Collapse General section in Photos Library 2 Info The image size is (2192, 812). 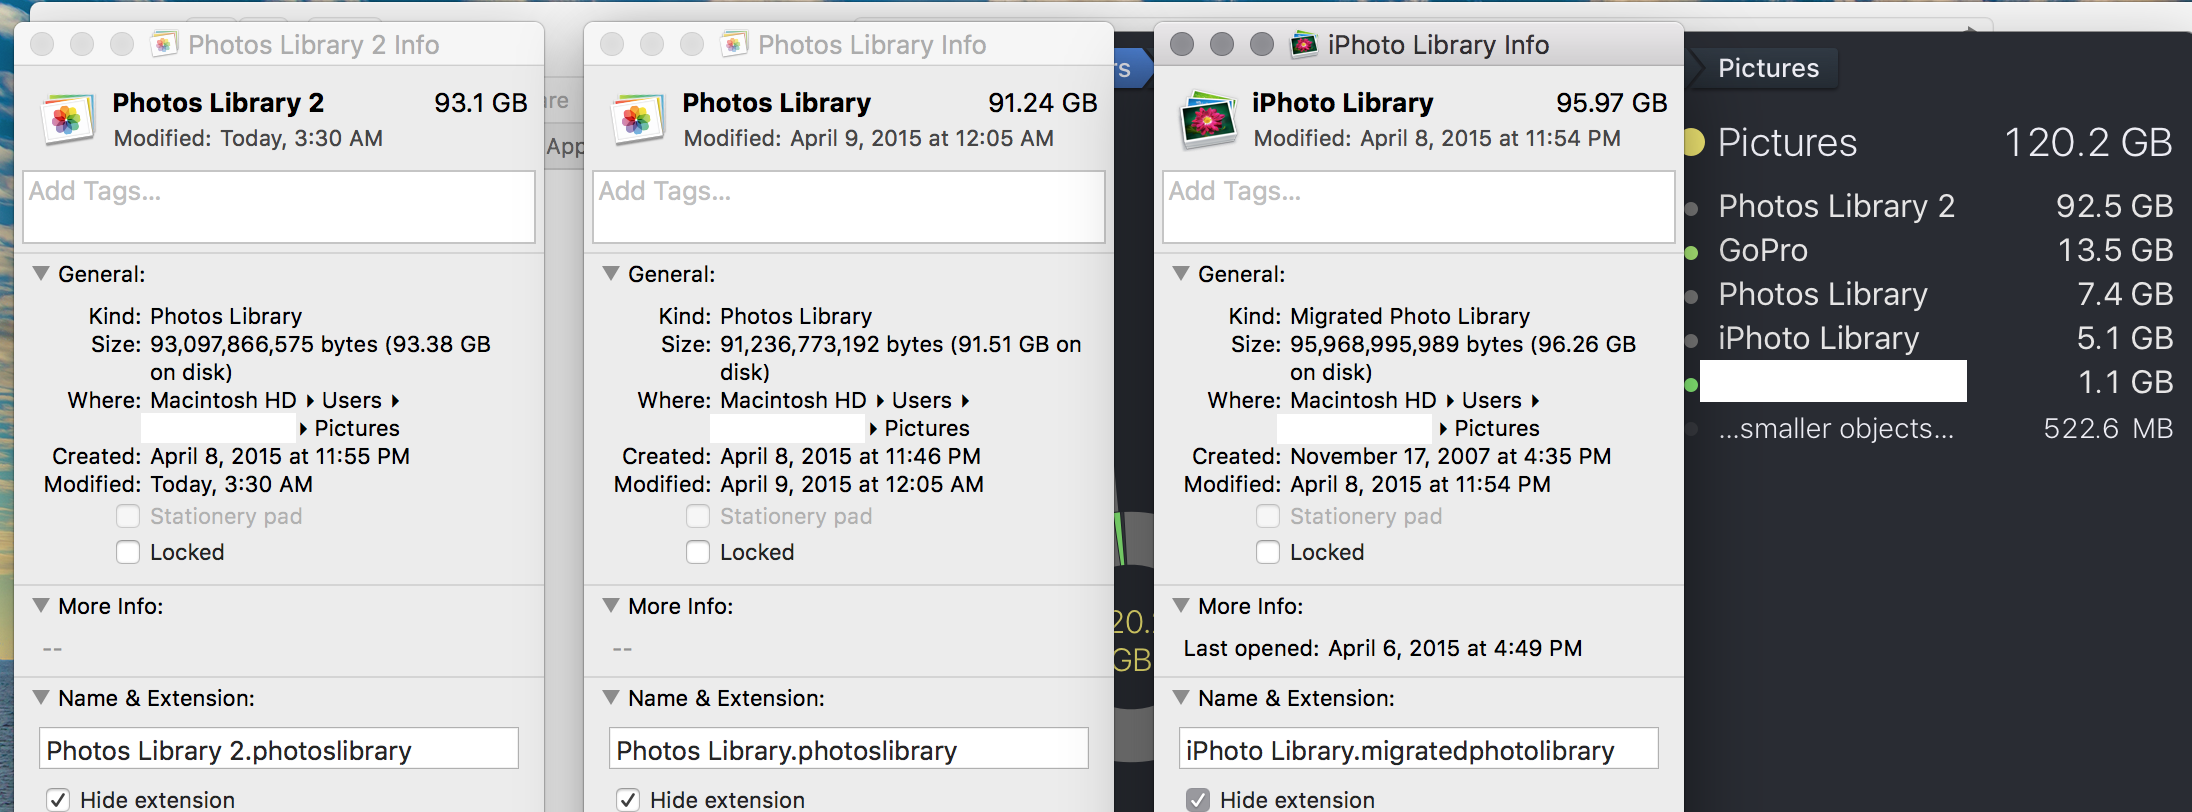[41, 273]
